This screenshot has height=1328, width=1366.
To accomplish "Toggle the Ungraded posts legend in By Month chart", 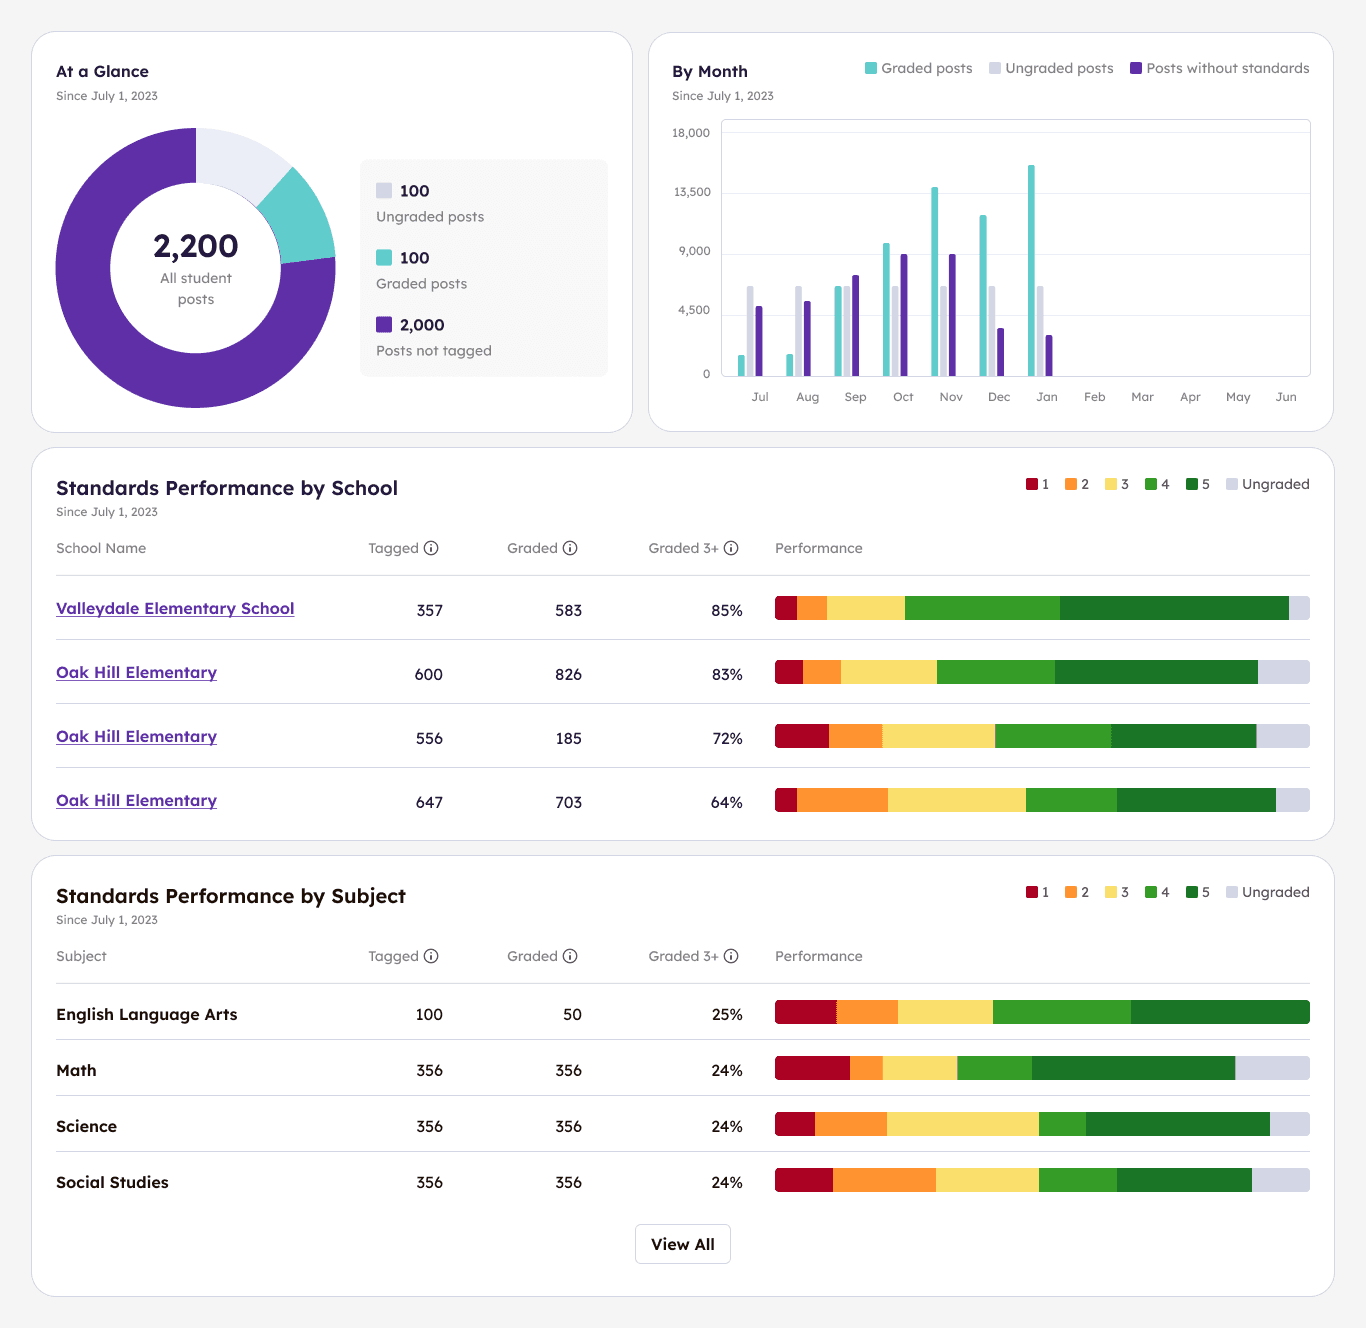I will pyautogui.click(x=995, y=67).
